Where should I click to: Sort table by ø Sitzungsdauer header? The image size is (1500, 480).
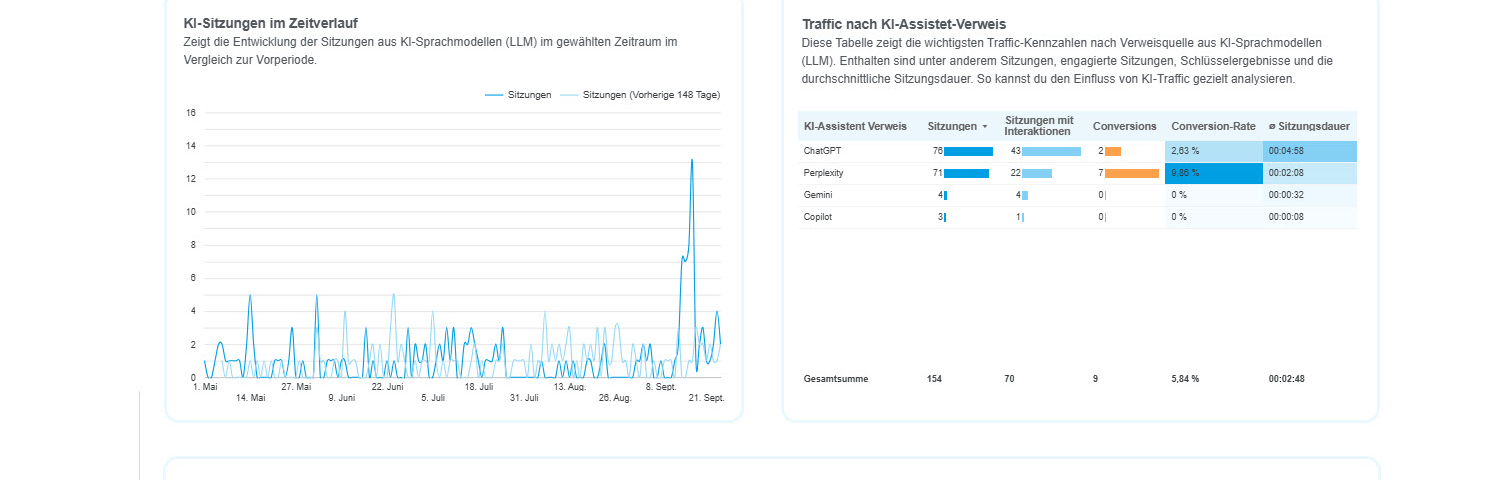coord(1309,126)
